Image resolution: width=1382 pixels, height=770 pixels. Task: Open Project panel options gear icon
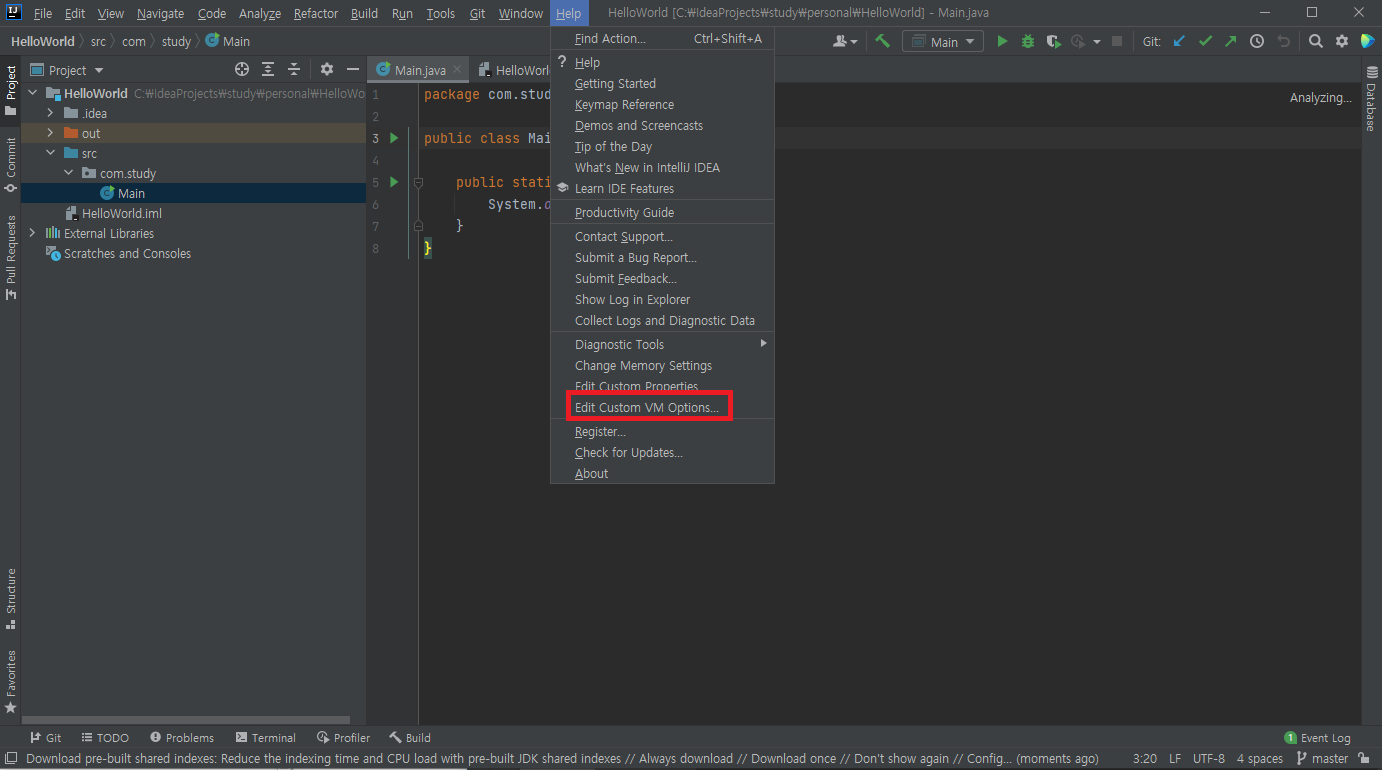327,69
